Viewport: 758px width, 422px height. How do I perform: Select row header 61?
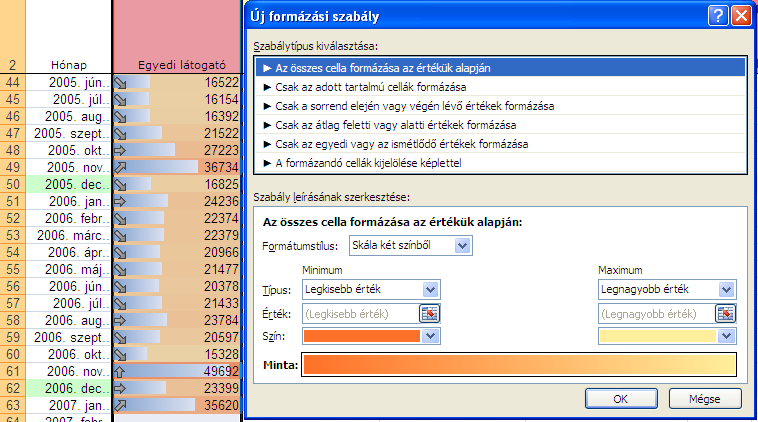tap(13, 371)
